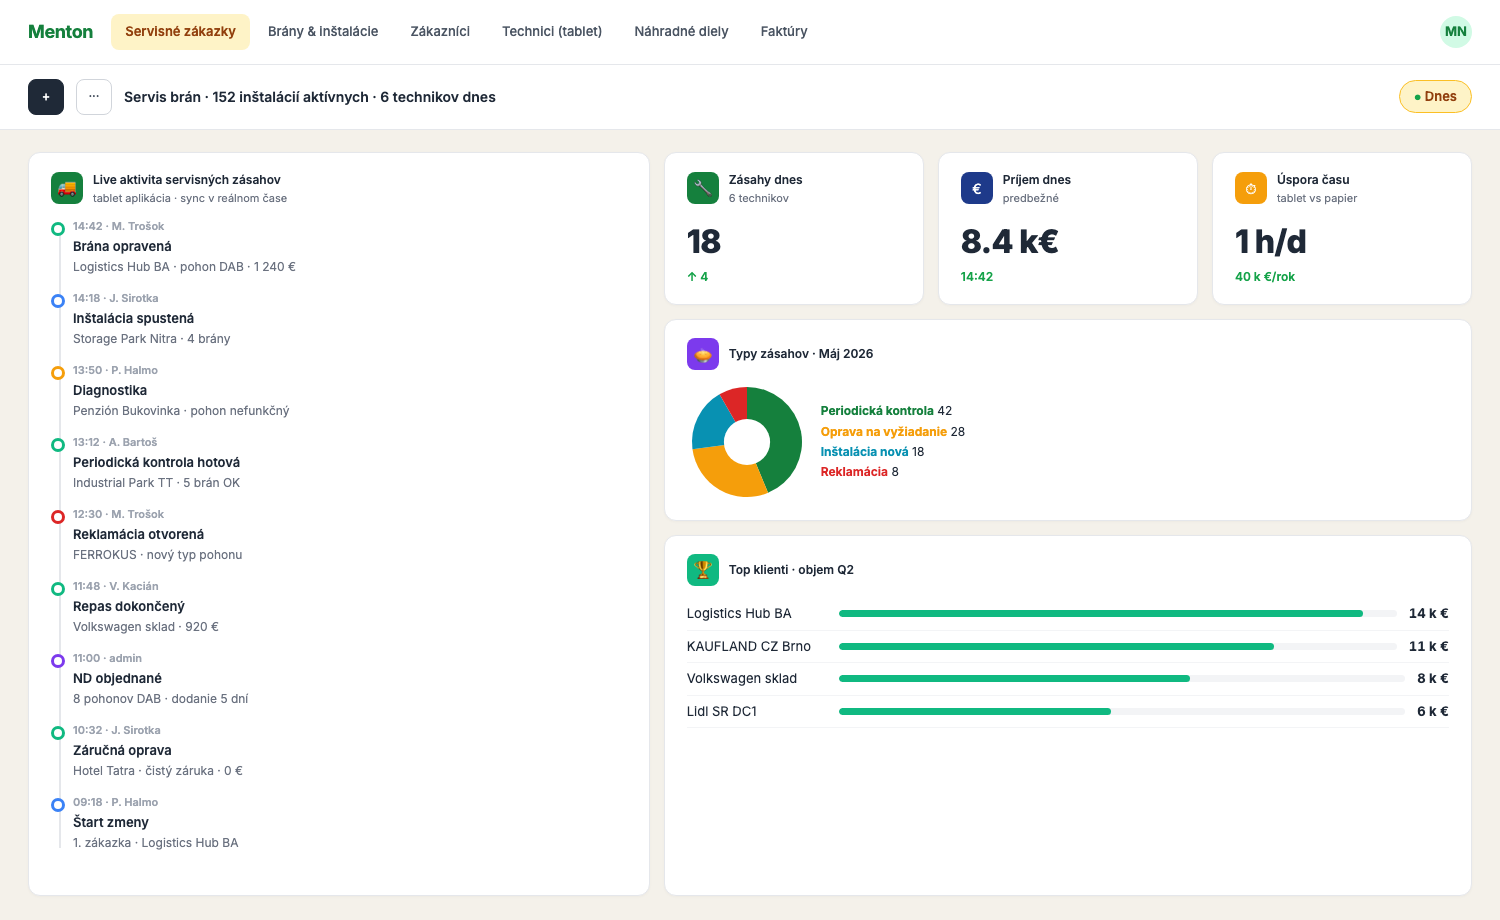Click timeline dot for ND objednané
This screenshot has width=1500, height=920.
58,661
